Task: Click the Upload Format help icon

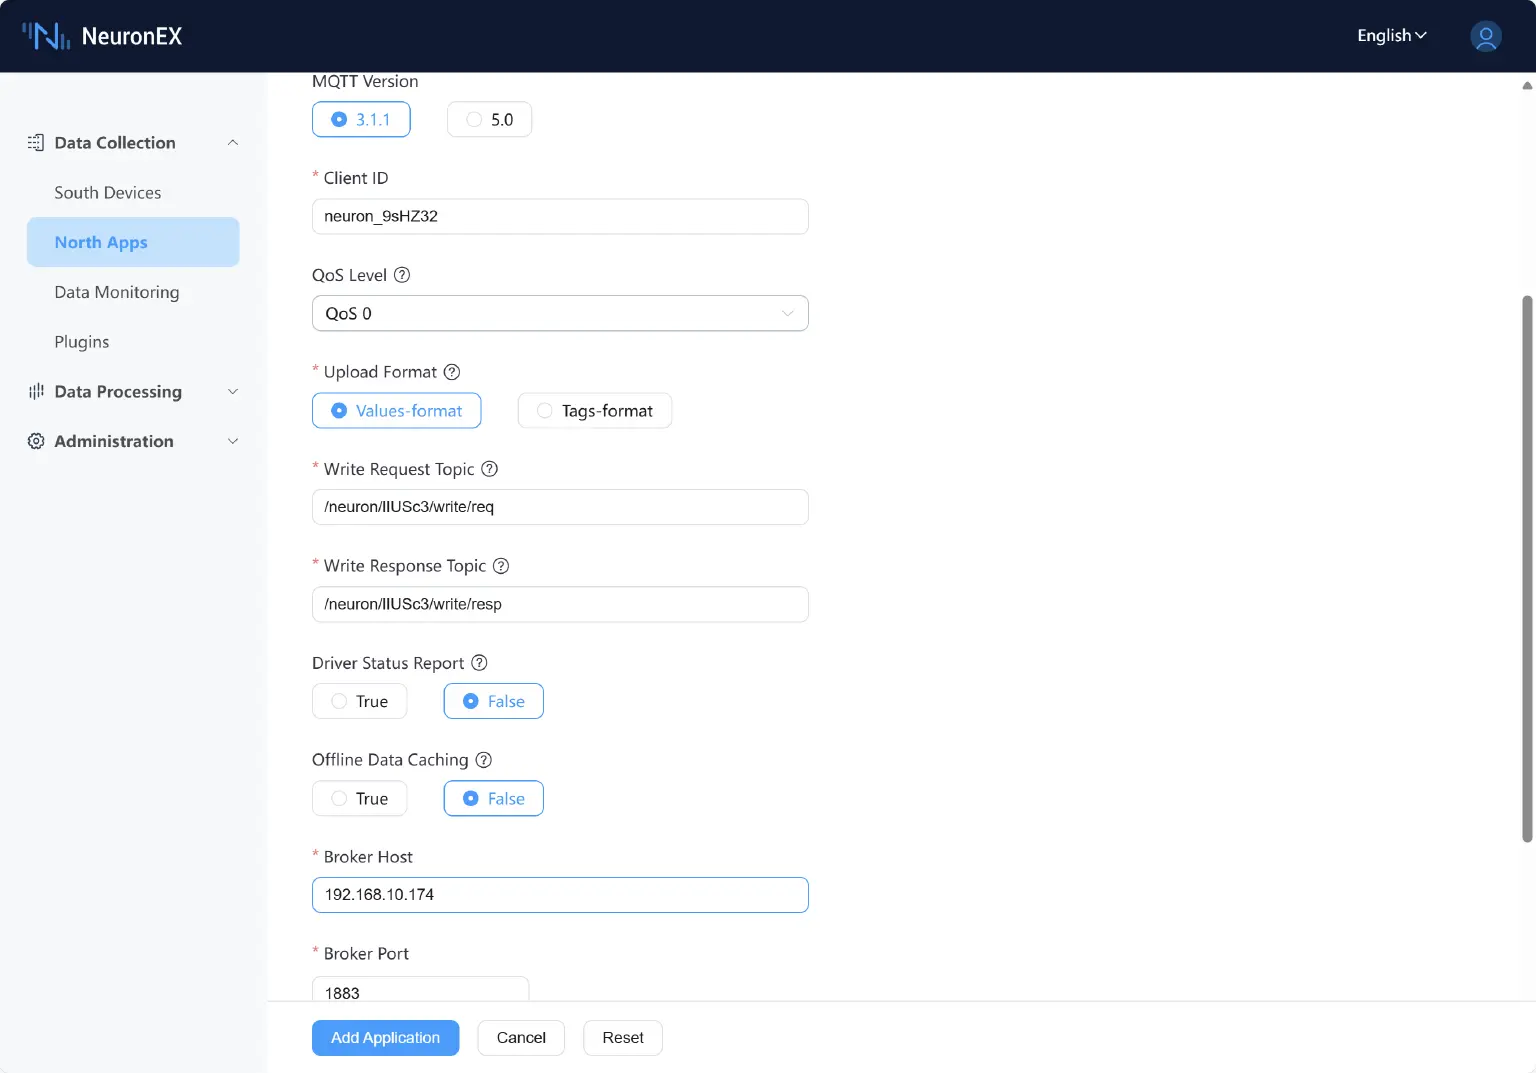Action: pyautogui.click(x=452, y=372)
